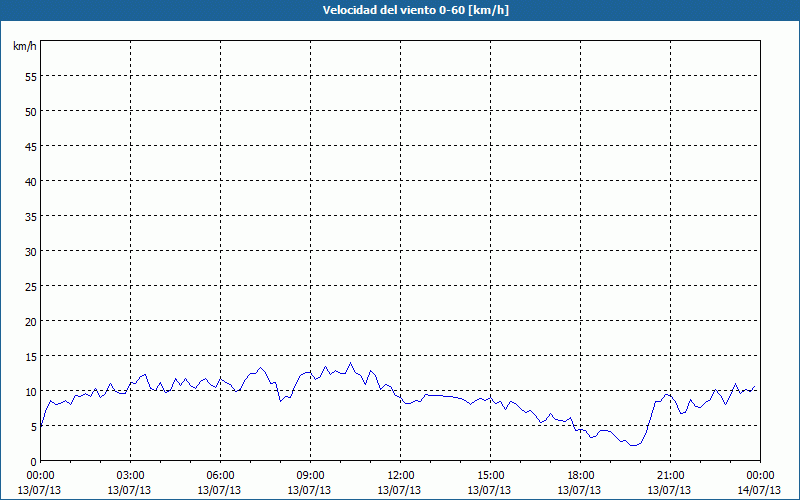Click the 12:00 time axis label

(401, 476)
